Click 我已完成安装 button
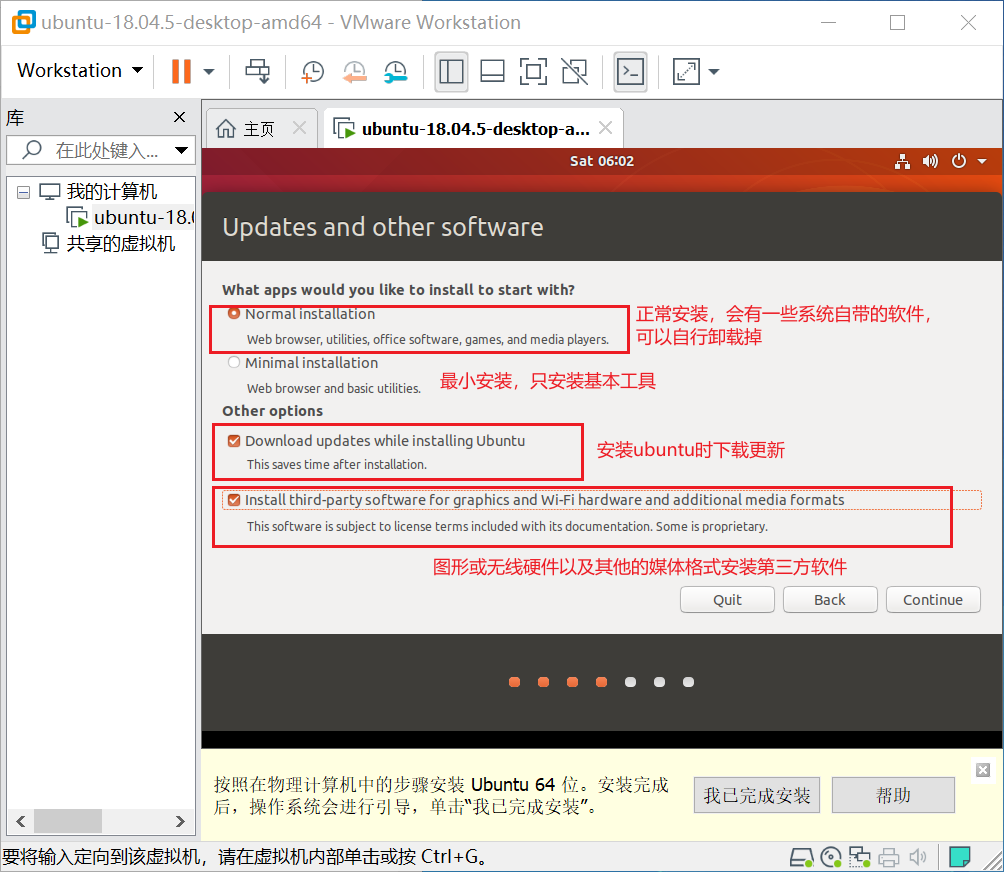 click(x=757, y=795)
